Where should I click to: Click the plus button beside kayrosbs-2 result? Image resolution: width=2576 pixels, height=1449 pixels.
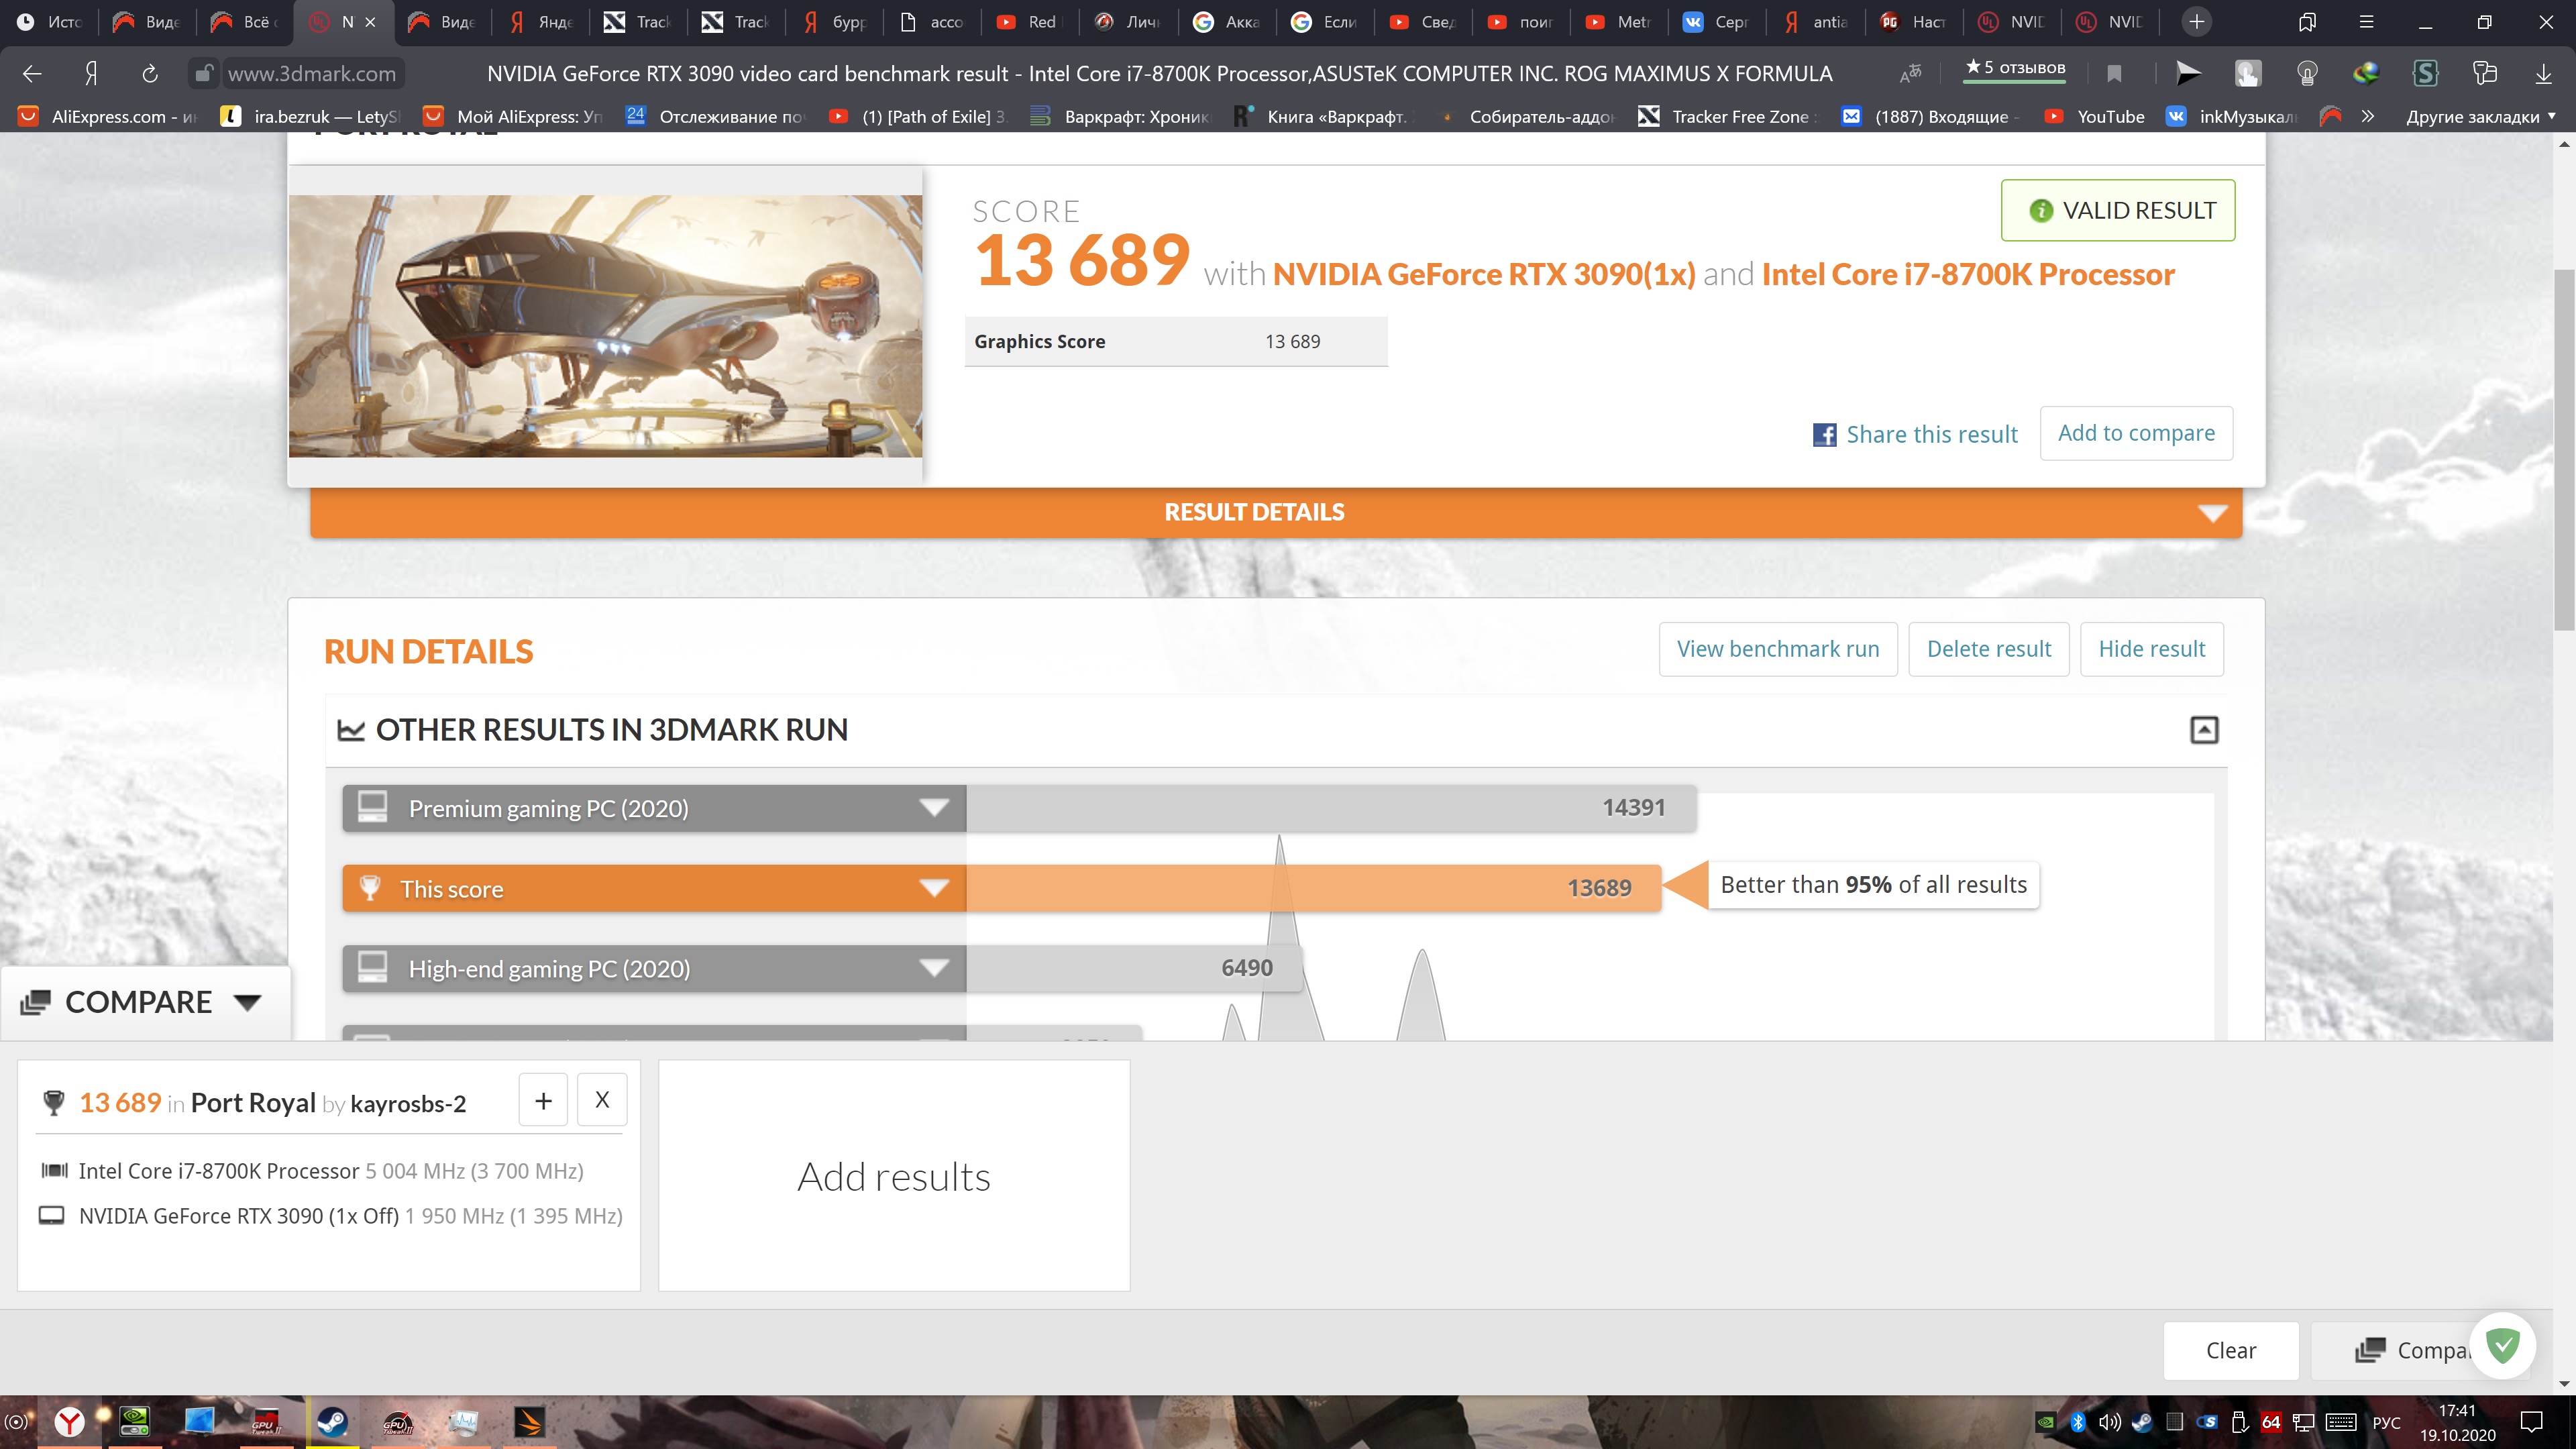(x=543, y=1100)
